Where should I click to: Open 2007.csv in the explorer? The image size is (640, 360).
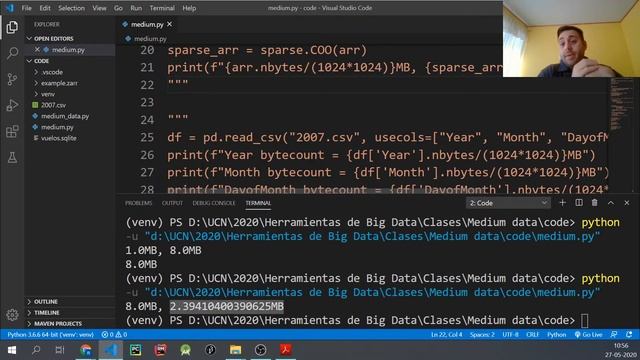point(69,105)
